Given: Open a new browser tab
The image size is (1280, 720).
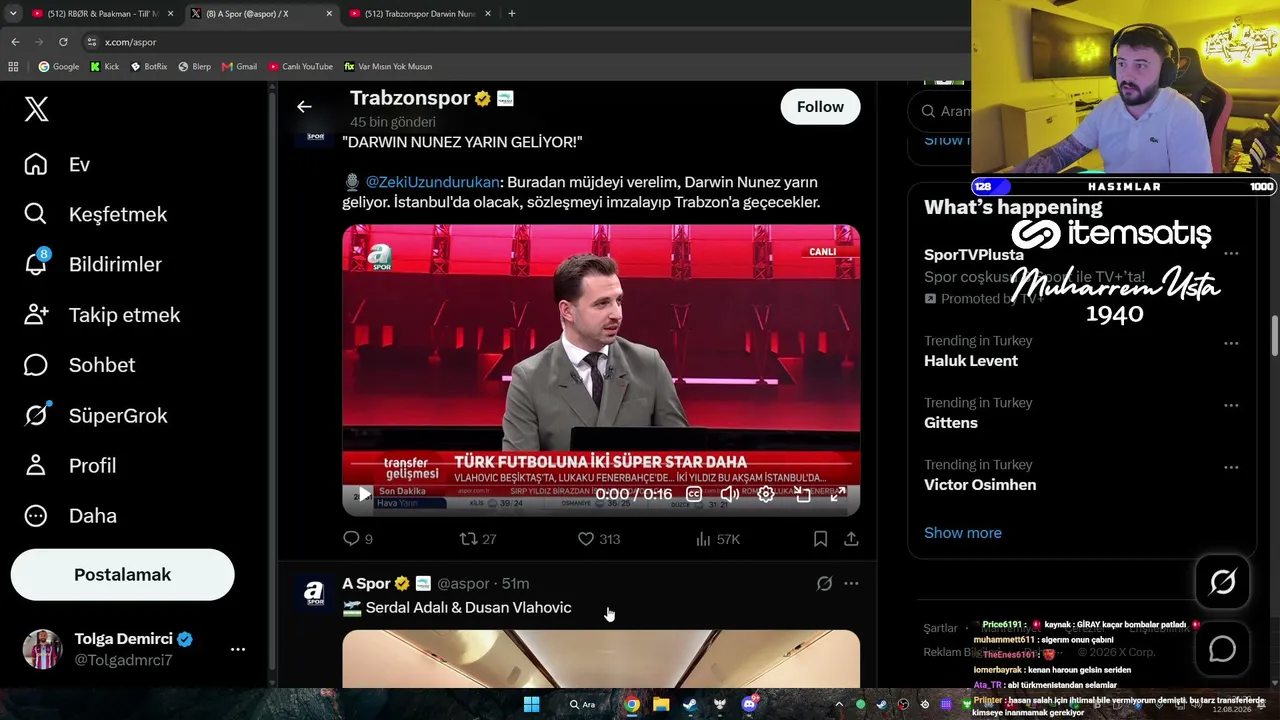Looking at the screenshot, I should [512, 14].
